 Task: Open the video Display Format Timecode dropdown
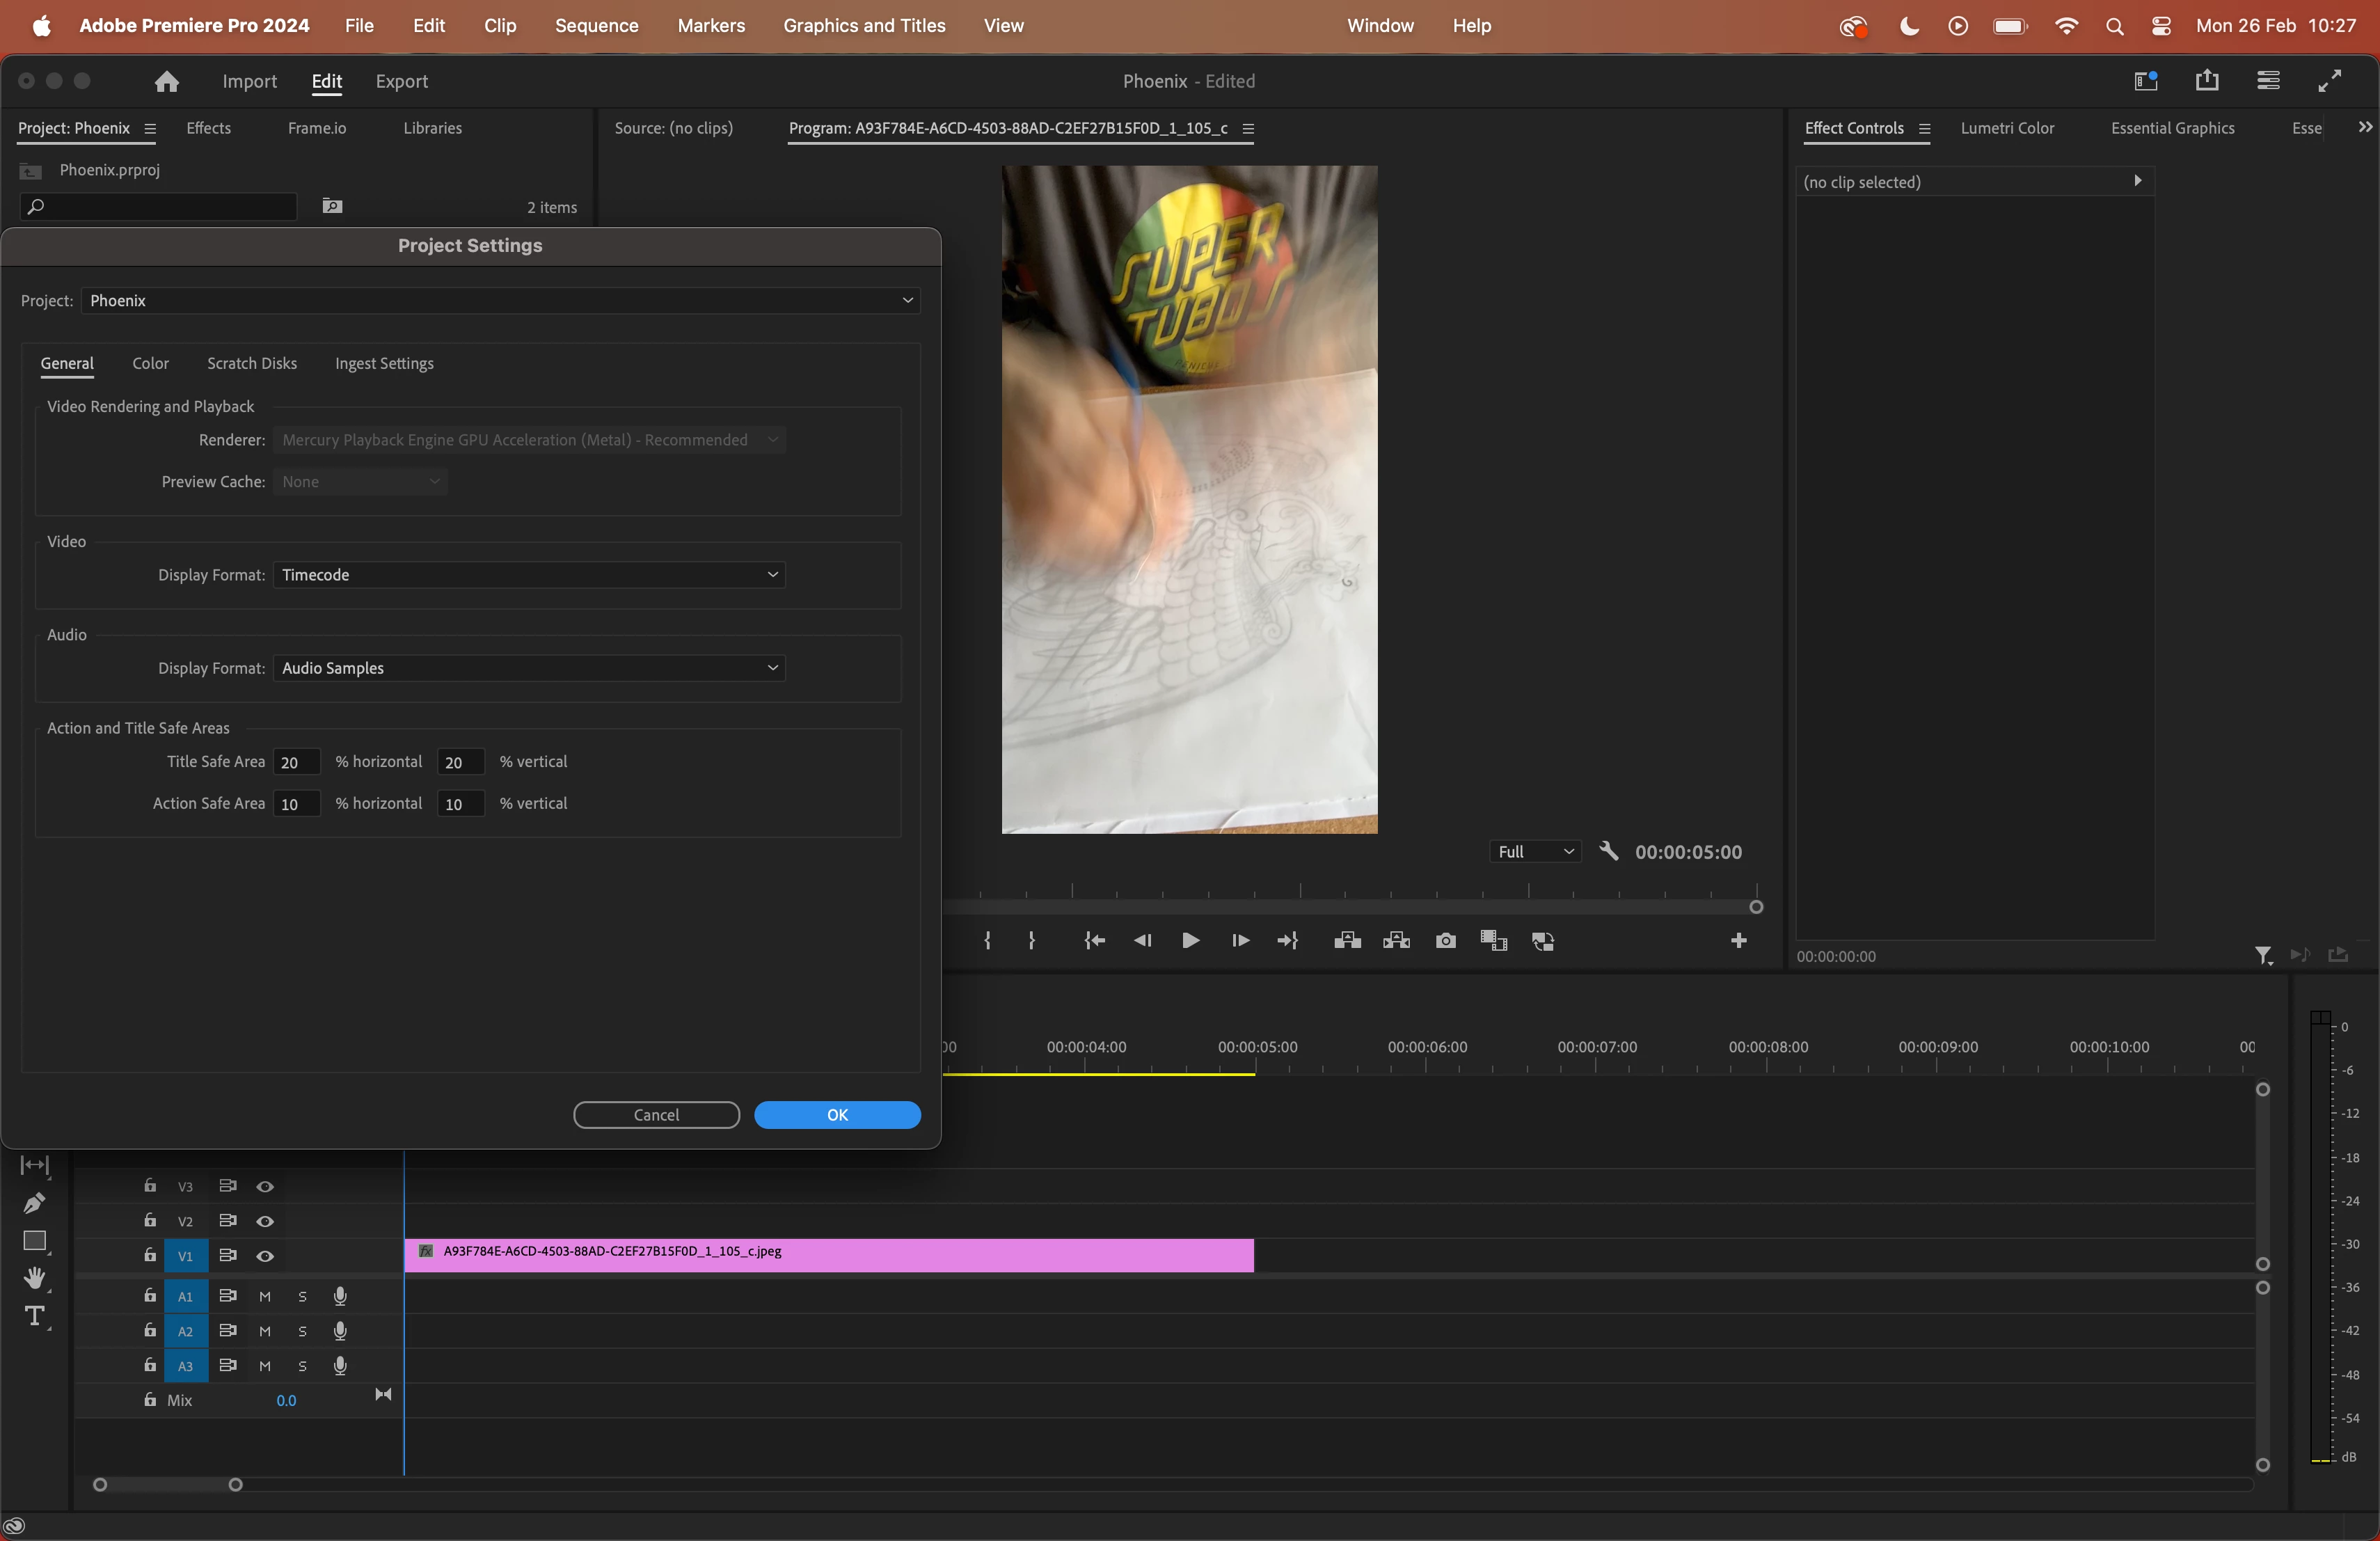(529, 575)
